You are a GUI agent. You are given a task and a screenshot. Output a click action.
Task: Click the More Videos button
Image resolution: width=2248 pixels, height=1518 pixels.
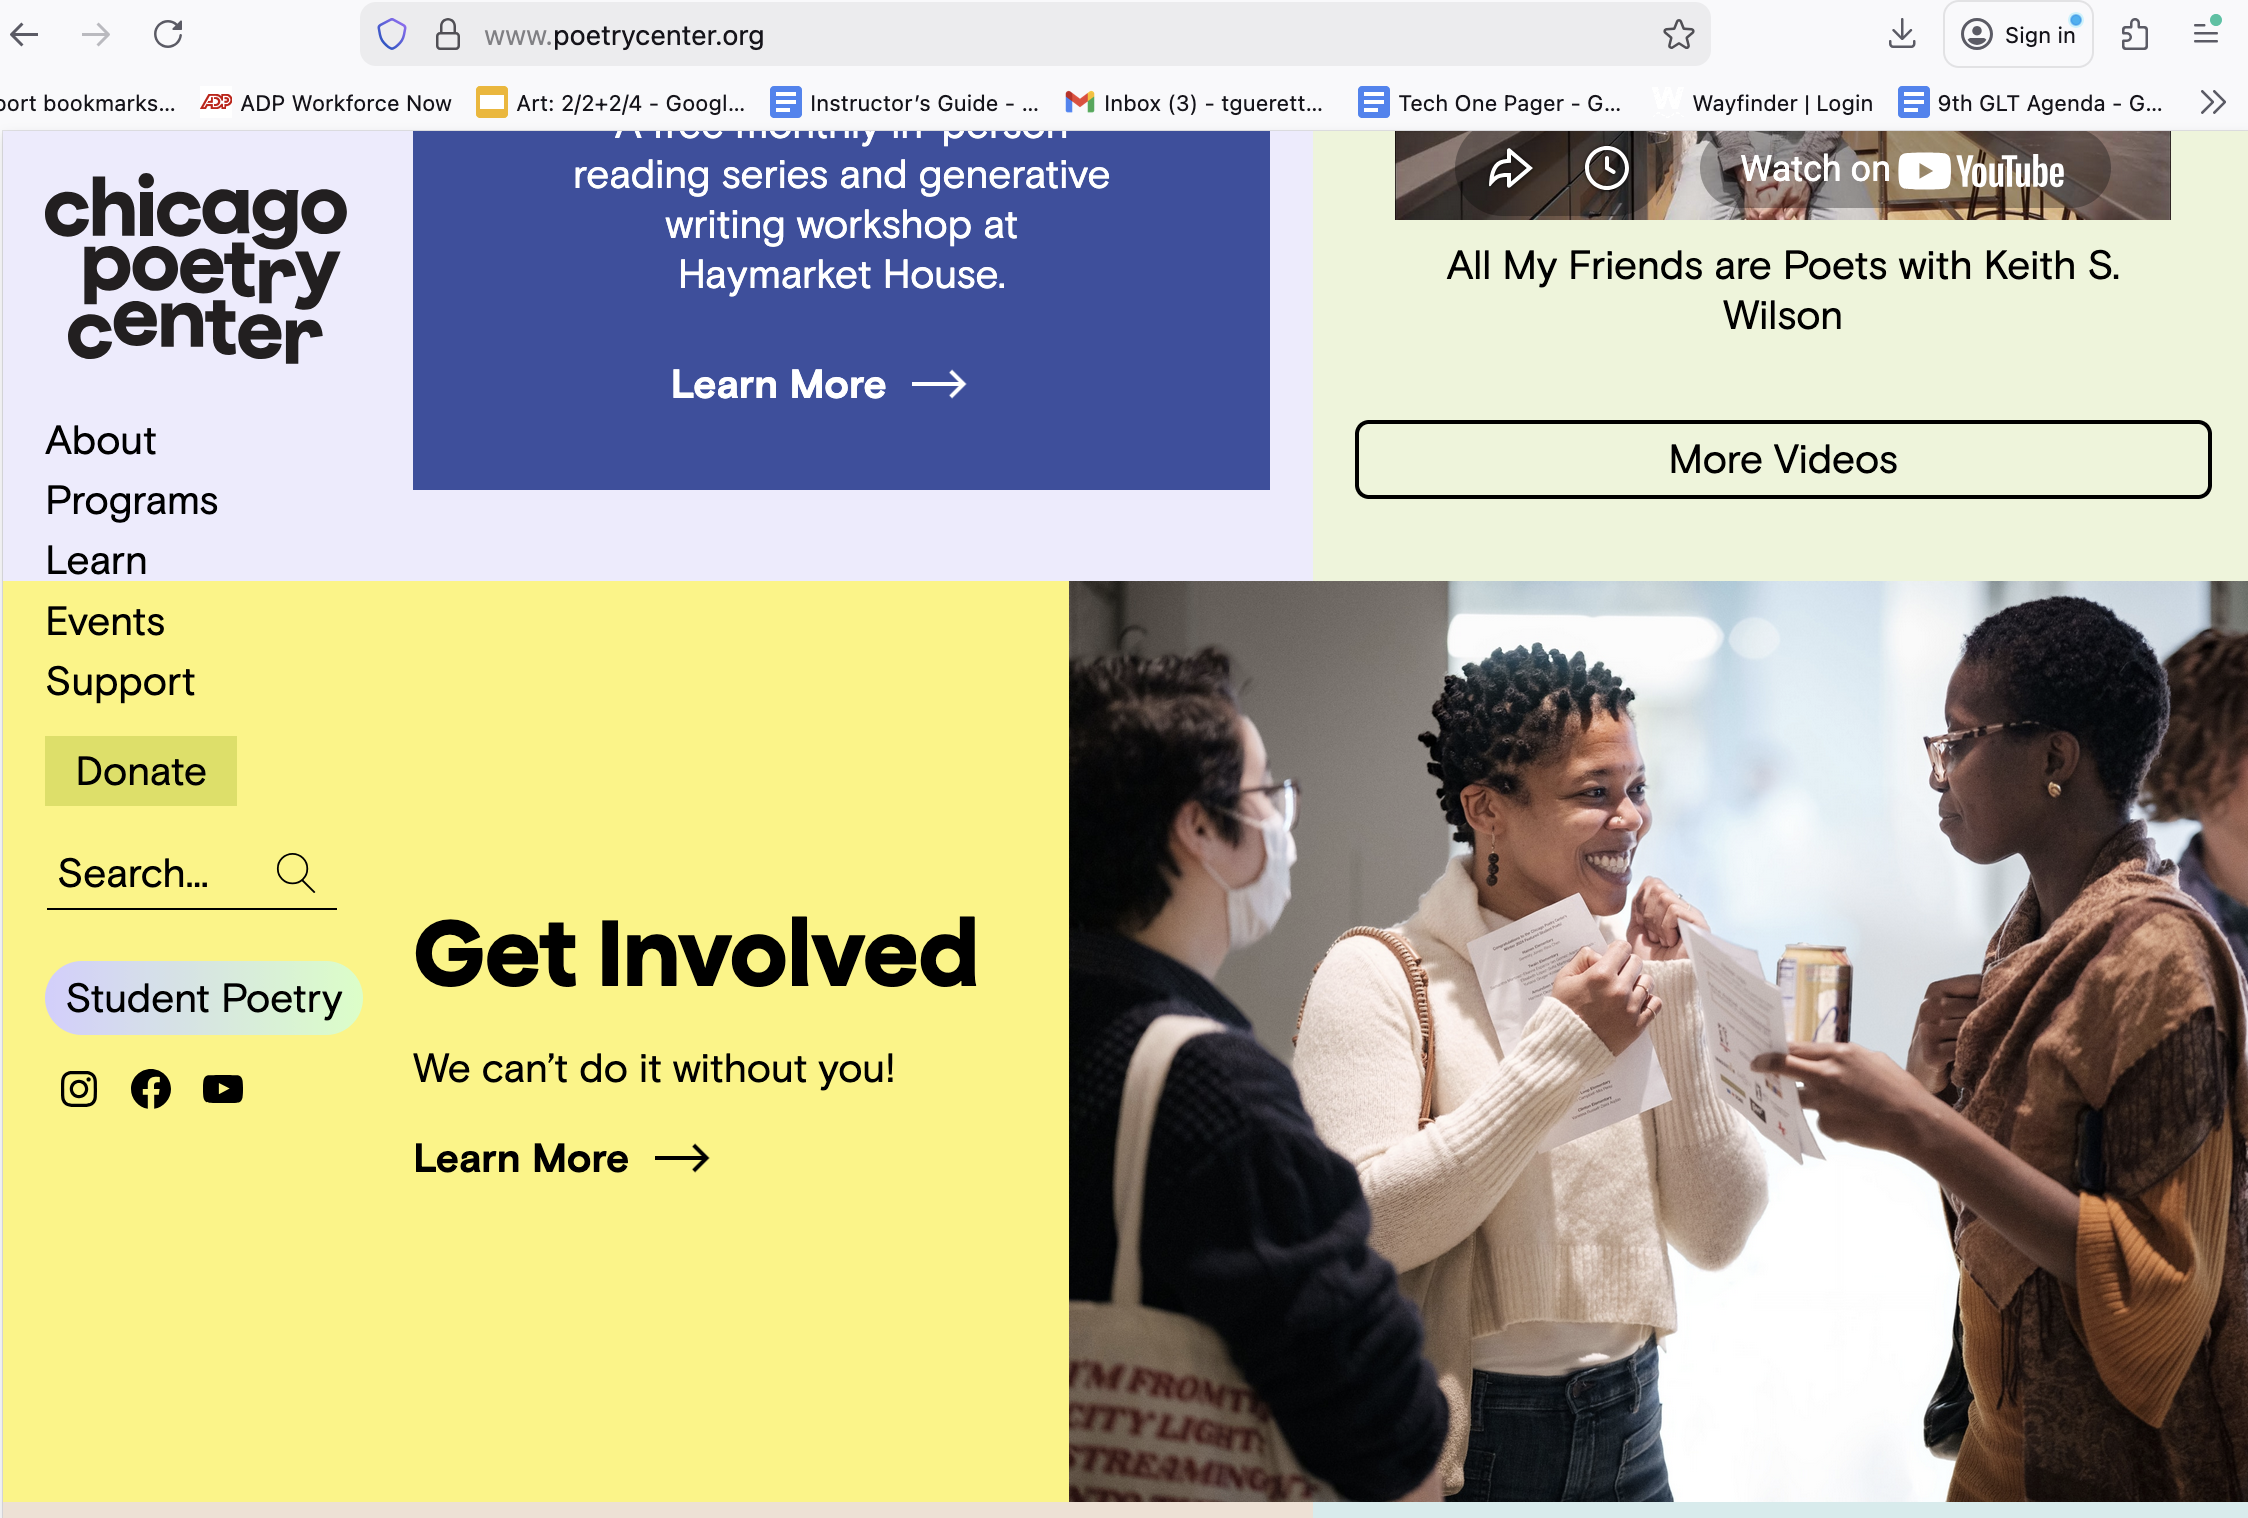[x=1783, y=459]
